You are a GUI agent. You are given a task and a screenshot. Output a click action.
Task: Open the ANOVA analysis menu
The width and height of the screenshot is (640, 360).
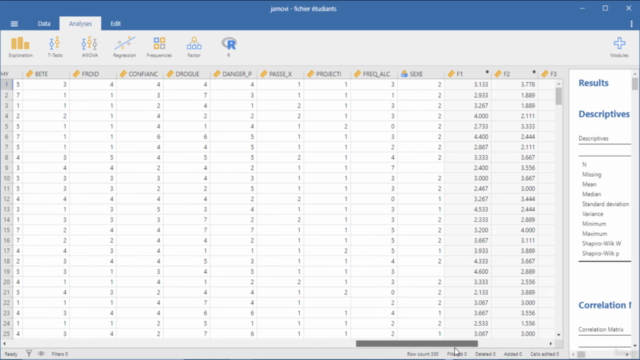tap(89, 47)
